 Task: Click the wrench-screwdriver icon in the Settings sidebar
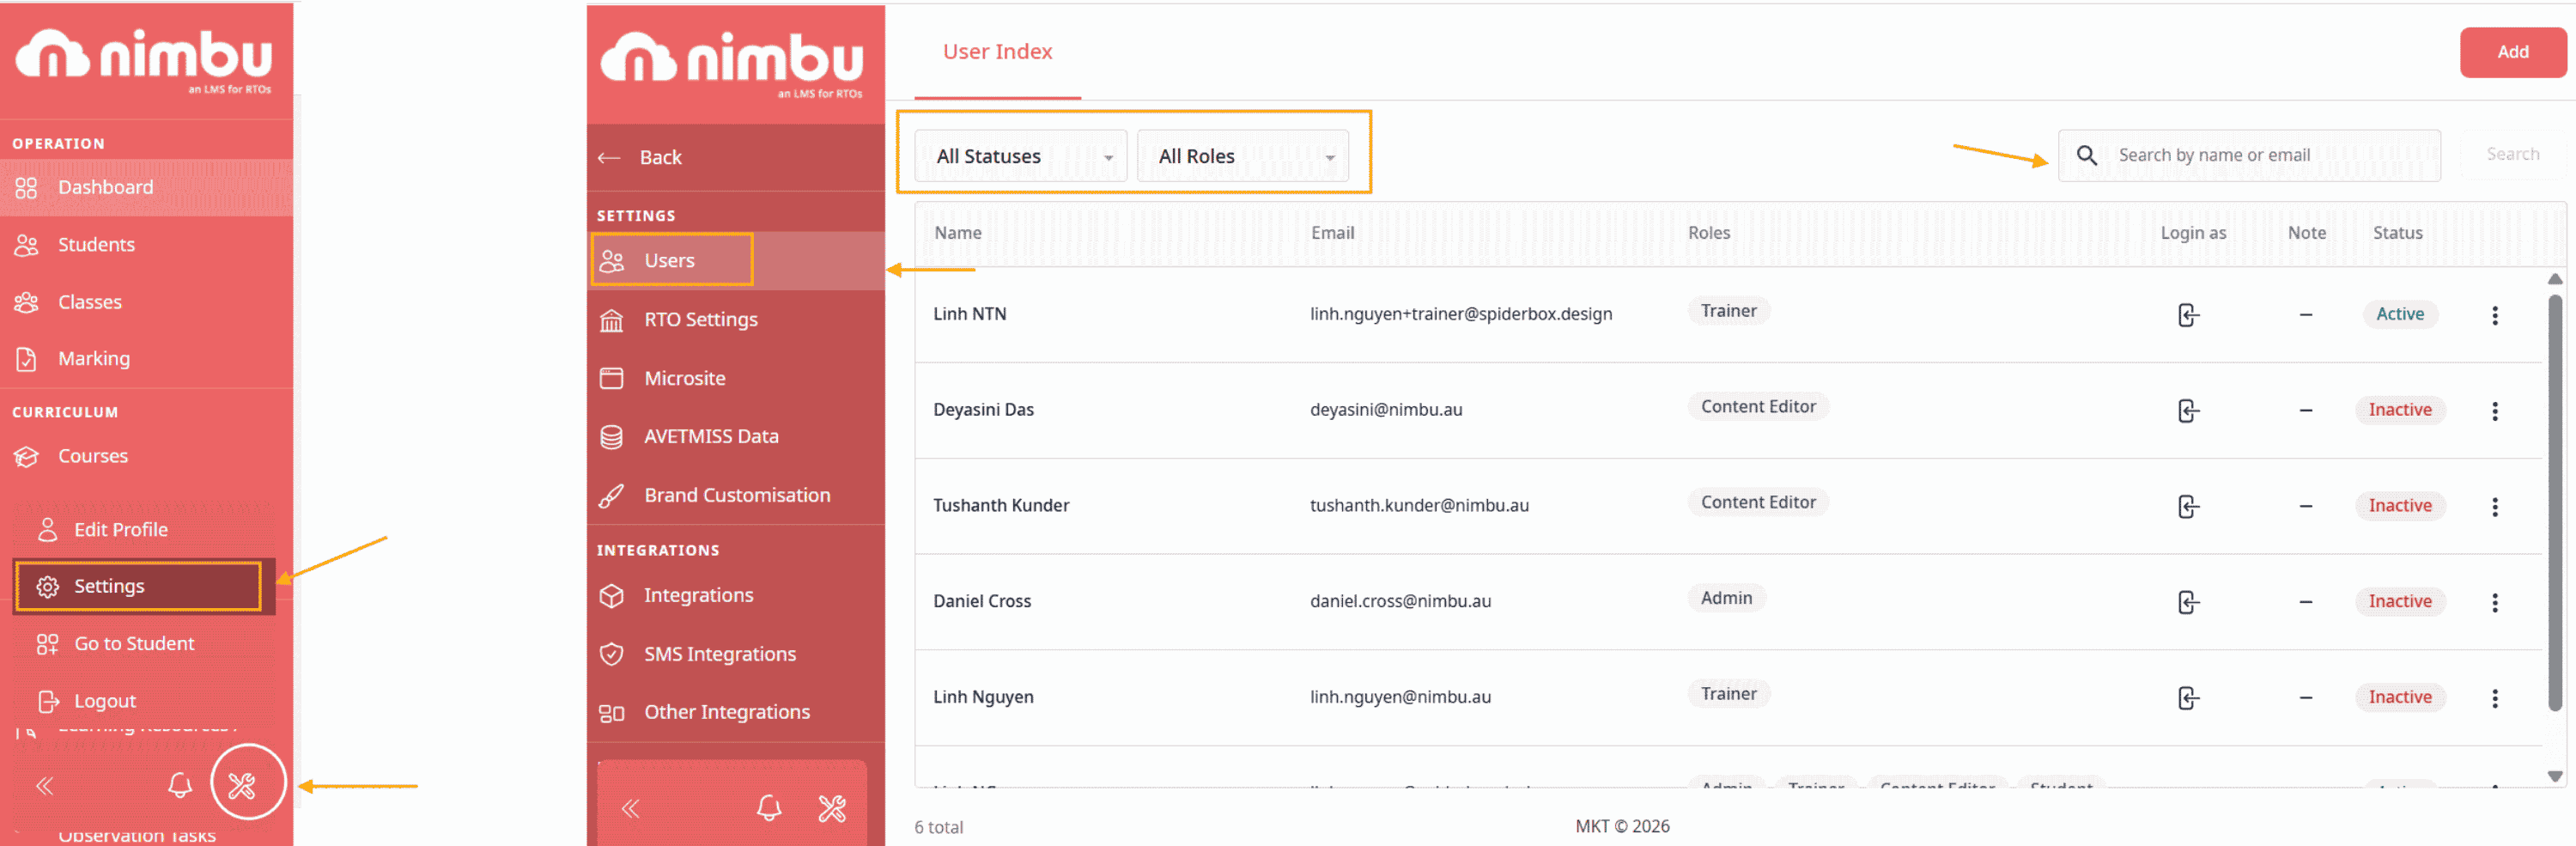tap(832, 808)
